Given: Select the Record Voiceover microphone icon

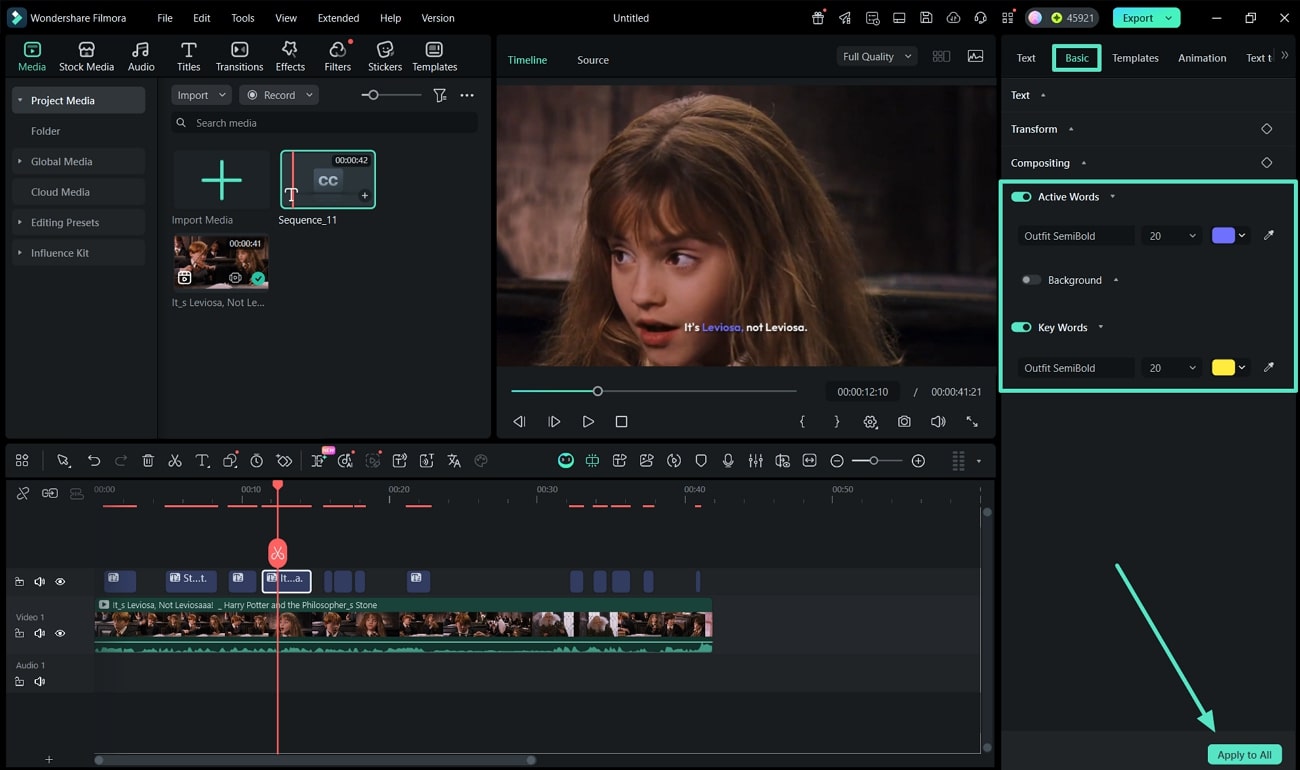Looking at the screenshot, I should 728,460.
